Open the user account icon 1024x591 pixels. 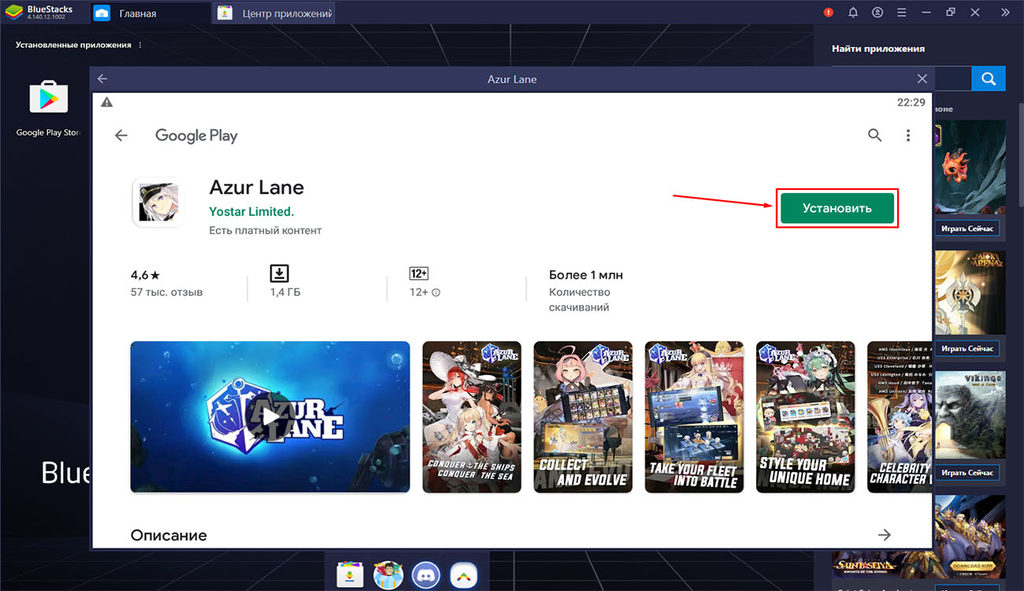877,12
